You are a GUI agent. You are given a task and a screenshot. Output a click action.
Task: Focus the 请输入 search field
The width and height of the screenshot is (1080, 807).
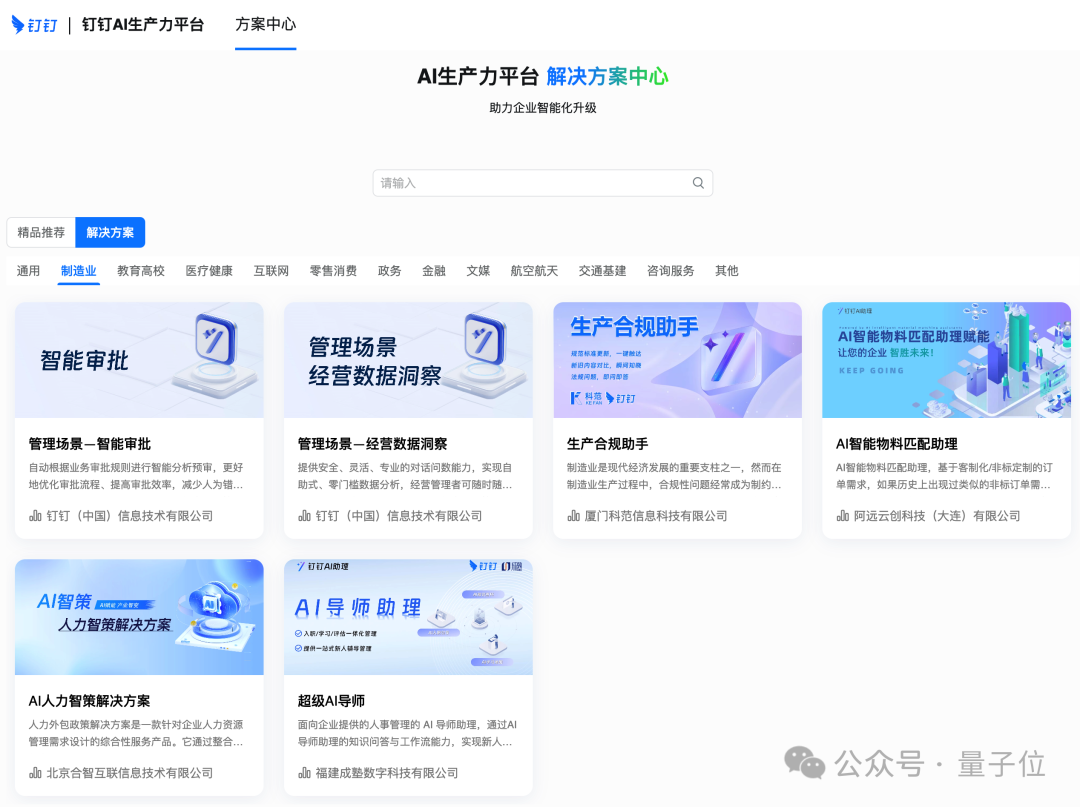[x=543, y=183]
